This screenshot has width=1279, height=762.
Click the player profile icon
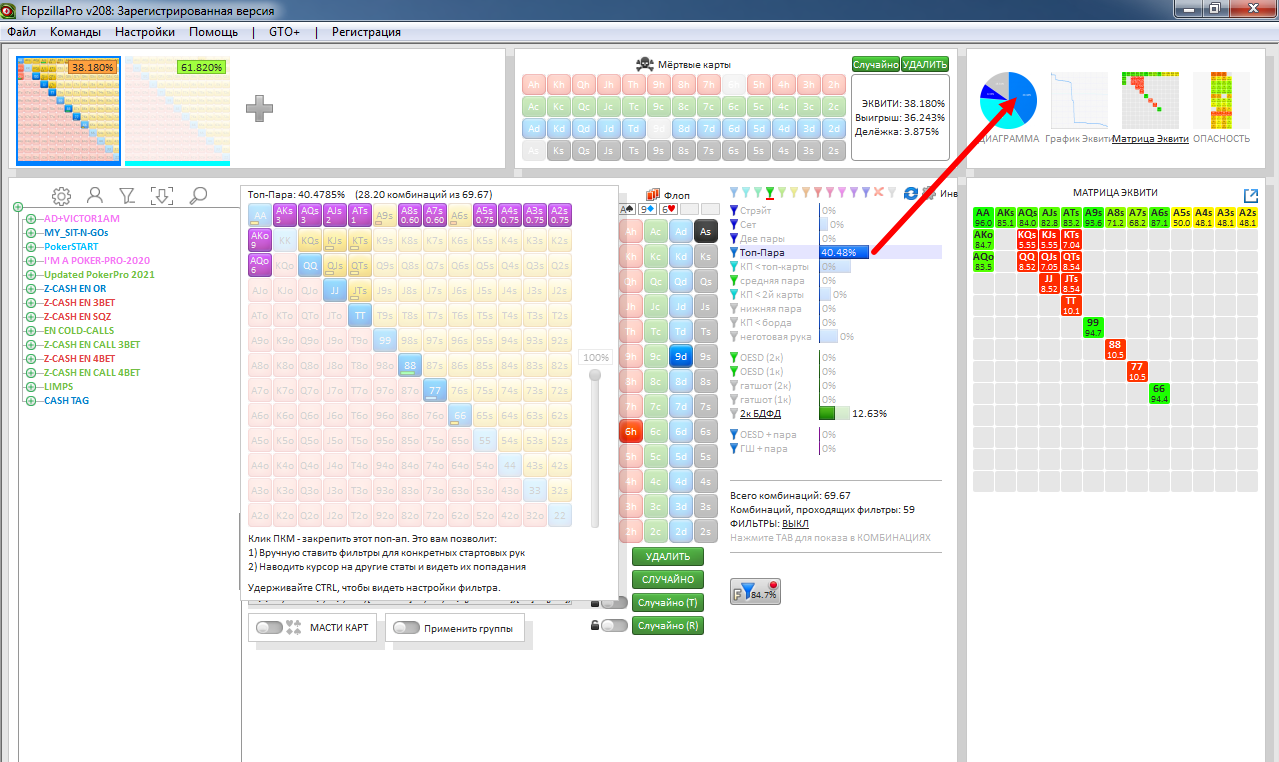click(x=94, y=196)
